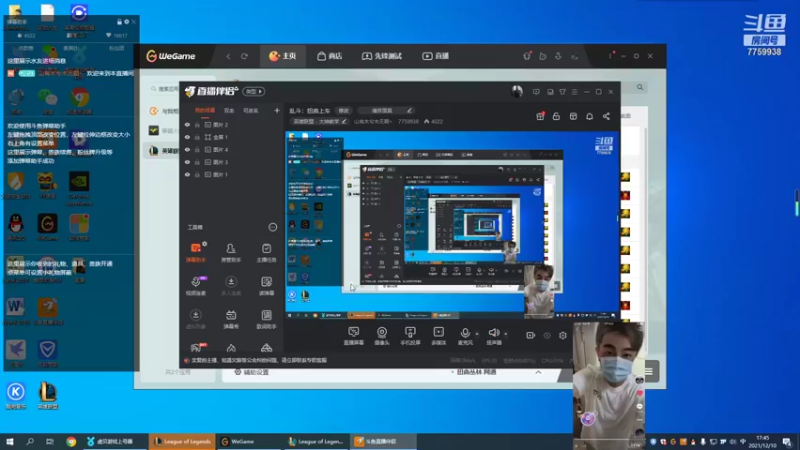800x450 pixels.
Task: Open the 房管助手 tool in the toolbox
Action: point(231,253)
